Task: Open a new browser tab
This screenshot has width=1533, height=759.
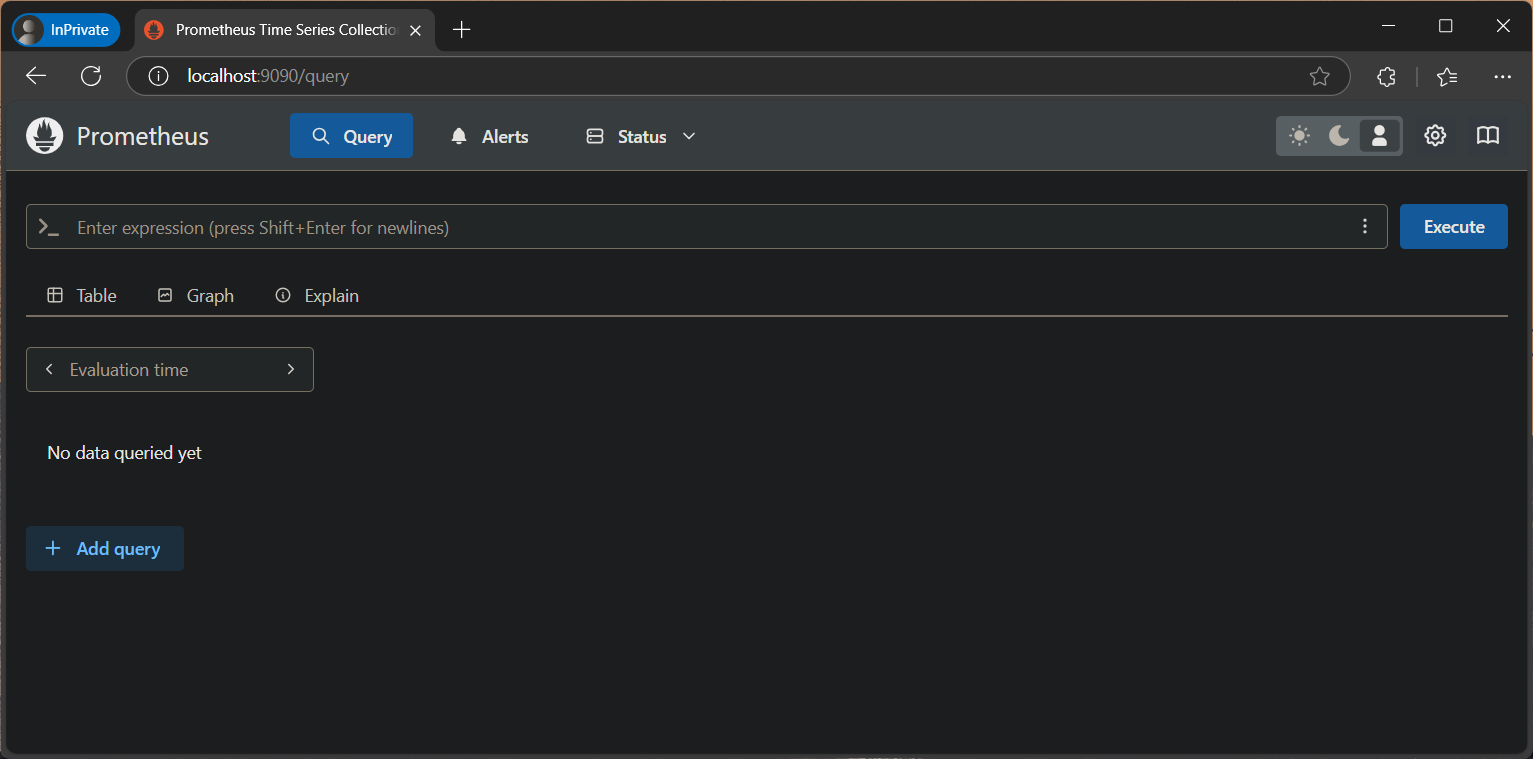Action: [x=461, y=30]
